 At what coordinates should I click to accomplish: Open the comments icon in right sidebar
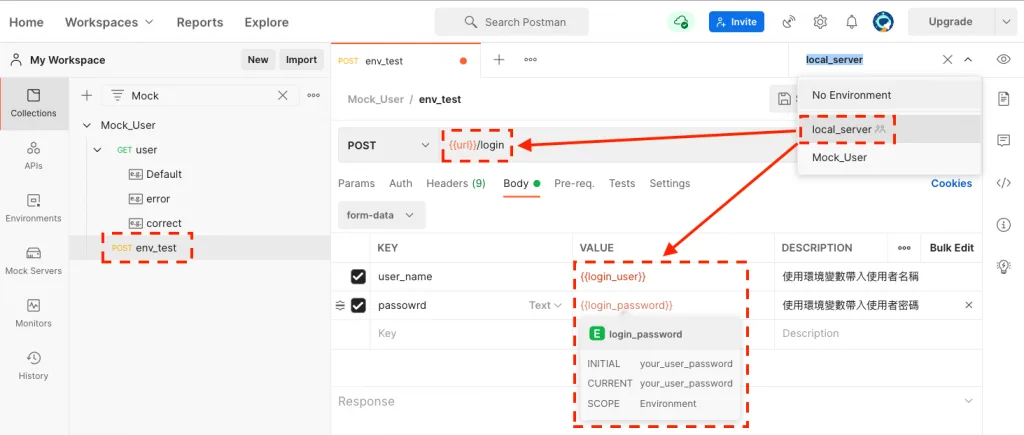(1003, 140)
